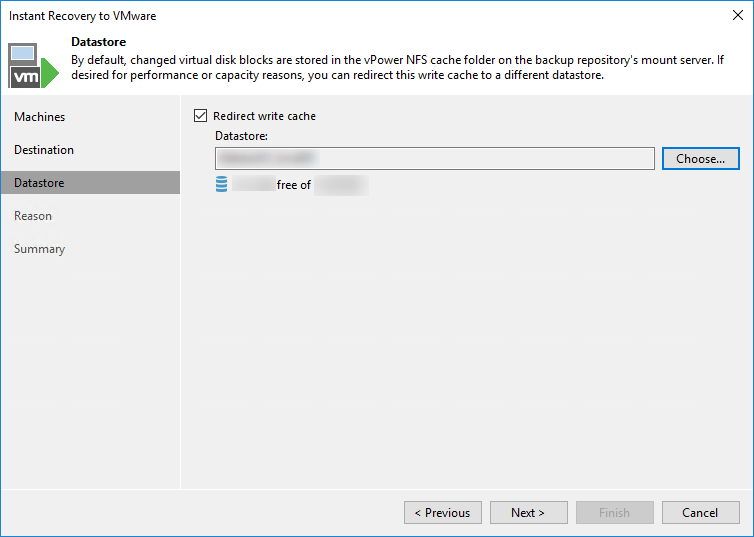Proceed with the Next button
Viewport: 754px width, 537px height.
click(528, 513)
